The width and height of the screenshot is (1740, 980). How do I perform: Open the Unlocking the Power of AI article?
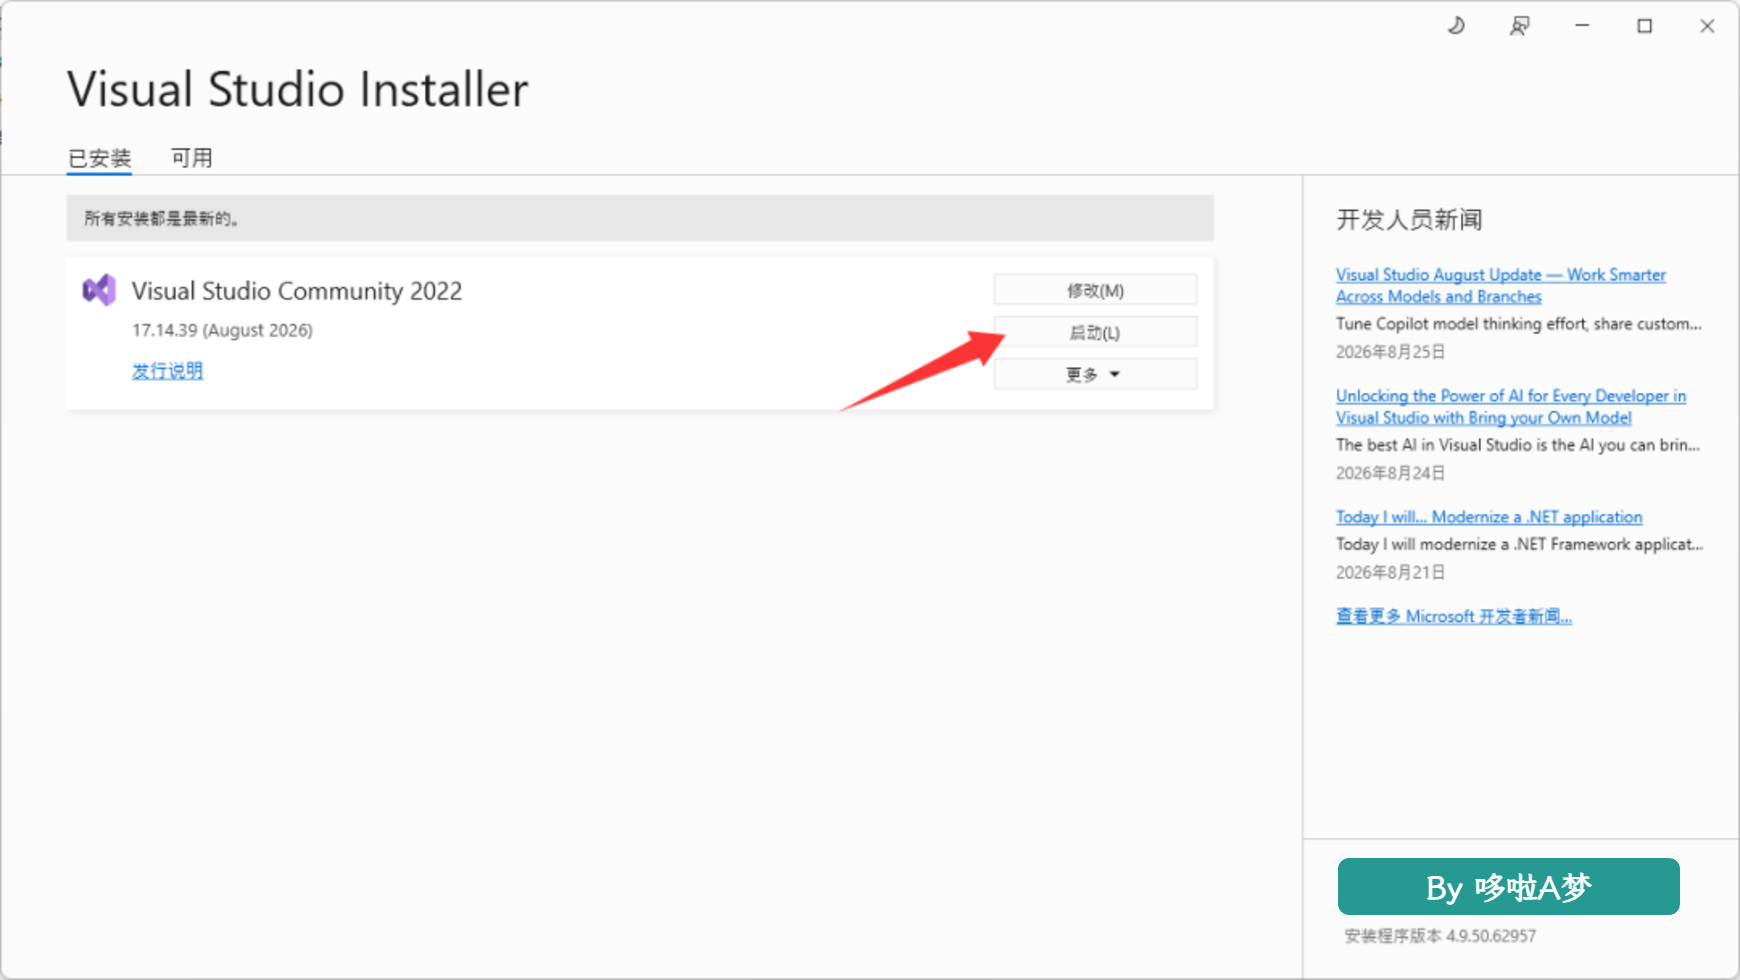click(x=1511, y=407)
